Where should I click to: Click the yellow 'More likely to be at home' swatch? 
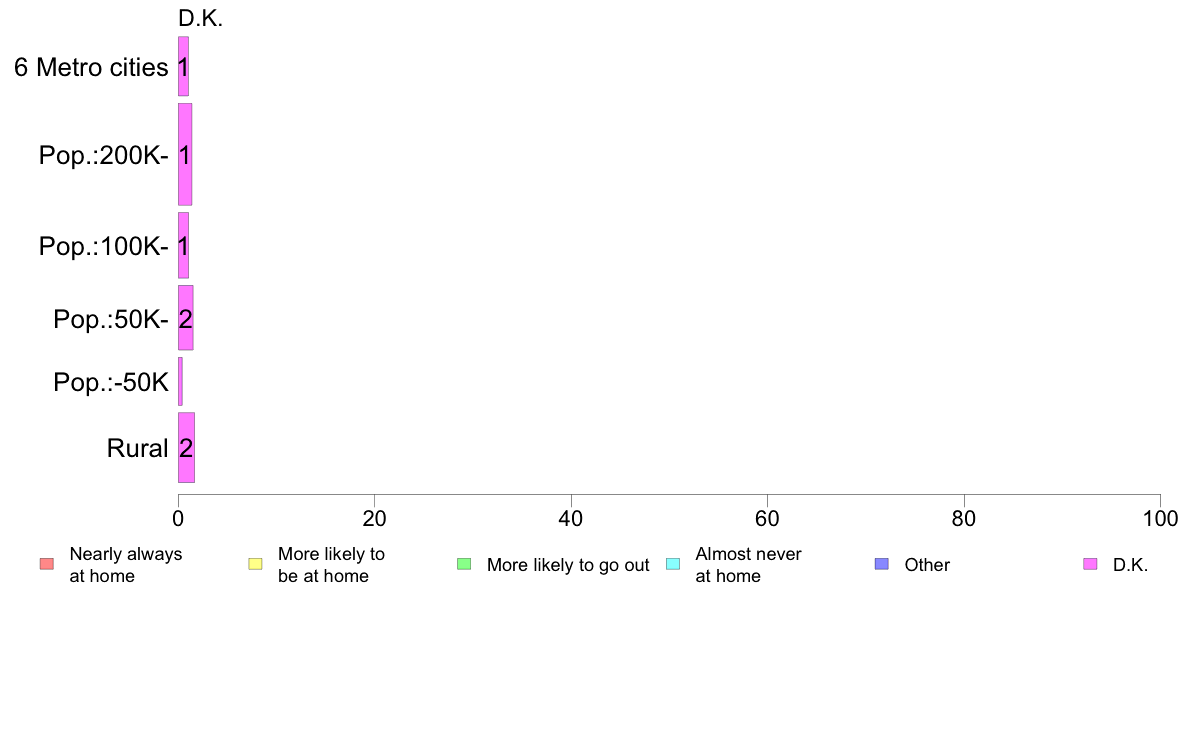255,564
